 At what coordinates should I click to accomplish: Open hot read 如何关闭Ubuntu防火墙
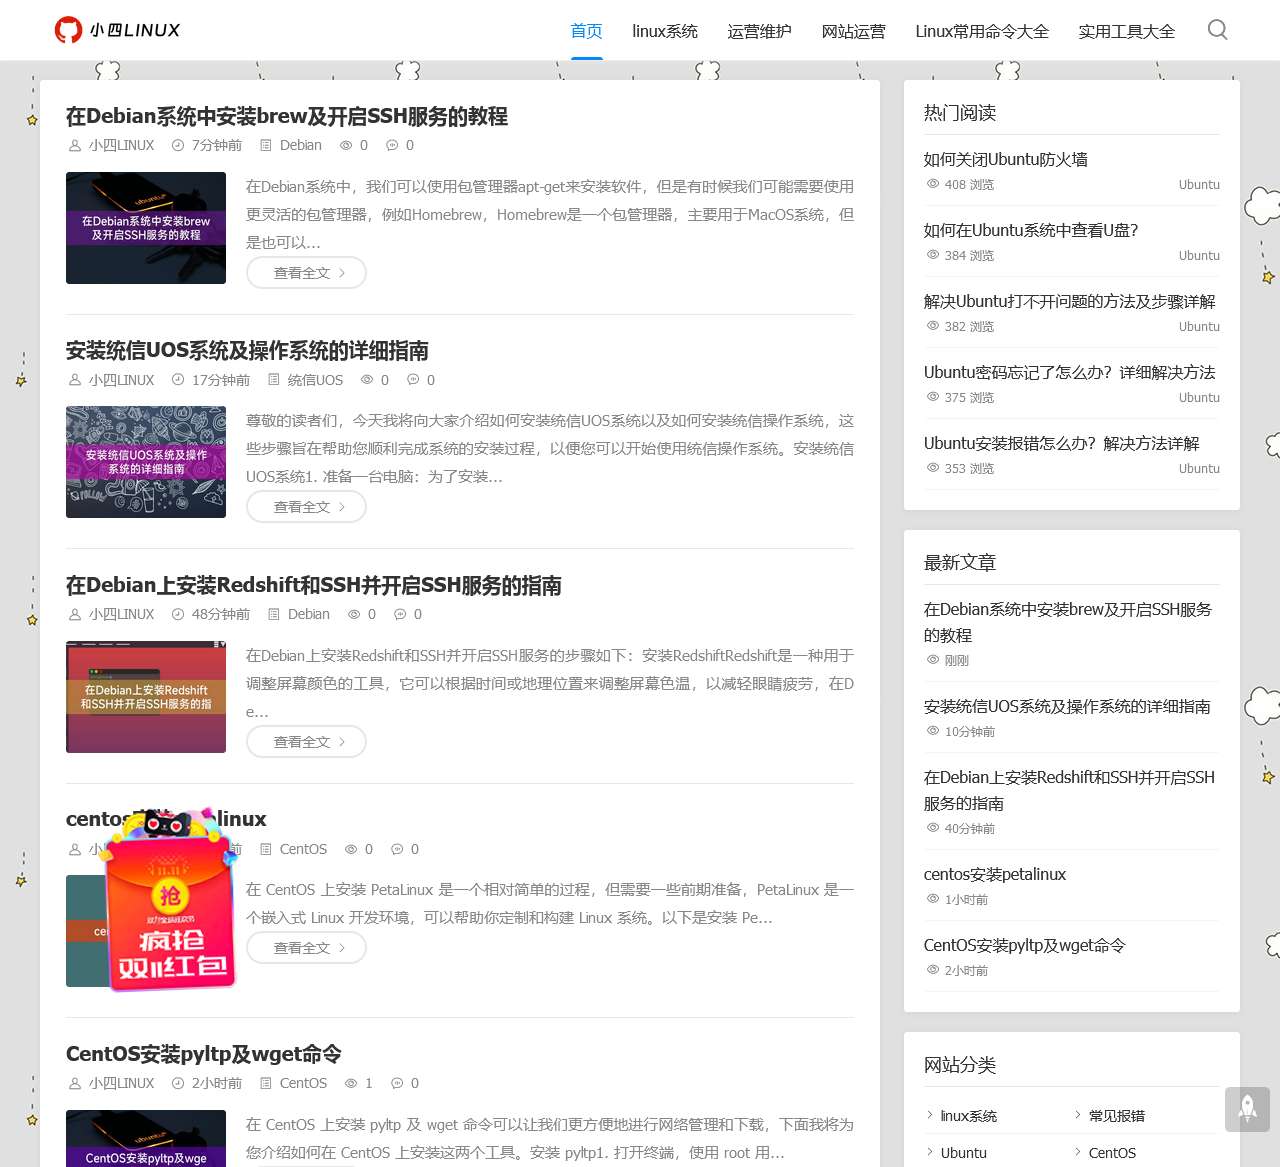(x=1006, y=159)
